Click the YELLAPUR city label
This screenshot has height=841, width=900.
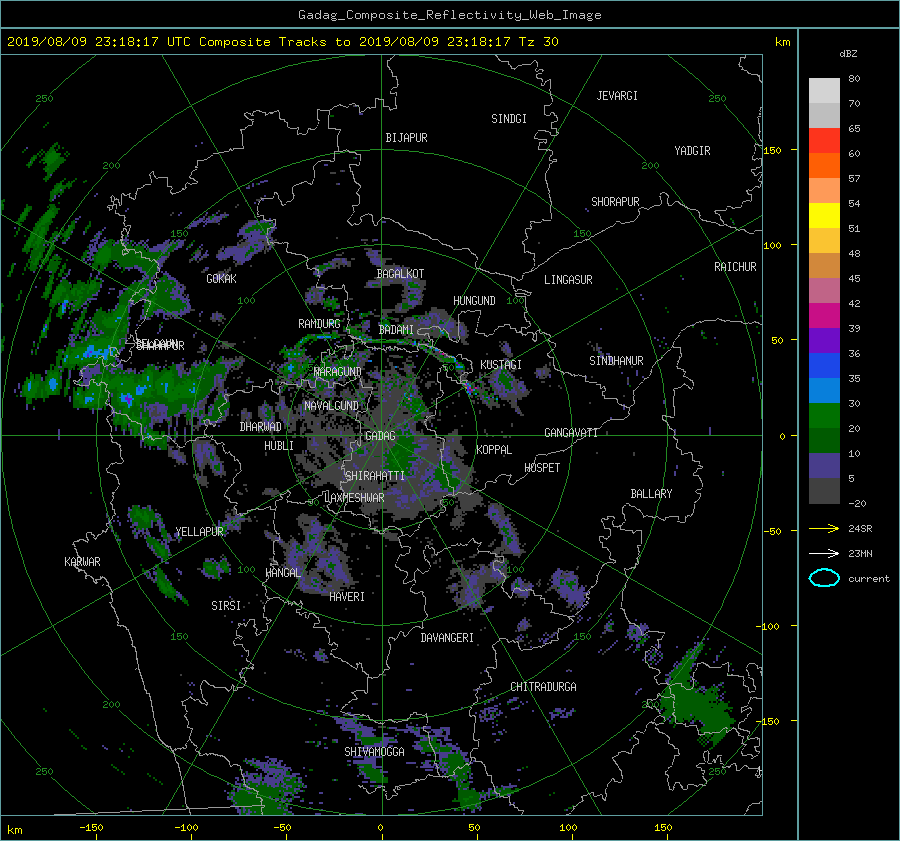[x=199, y=532]
